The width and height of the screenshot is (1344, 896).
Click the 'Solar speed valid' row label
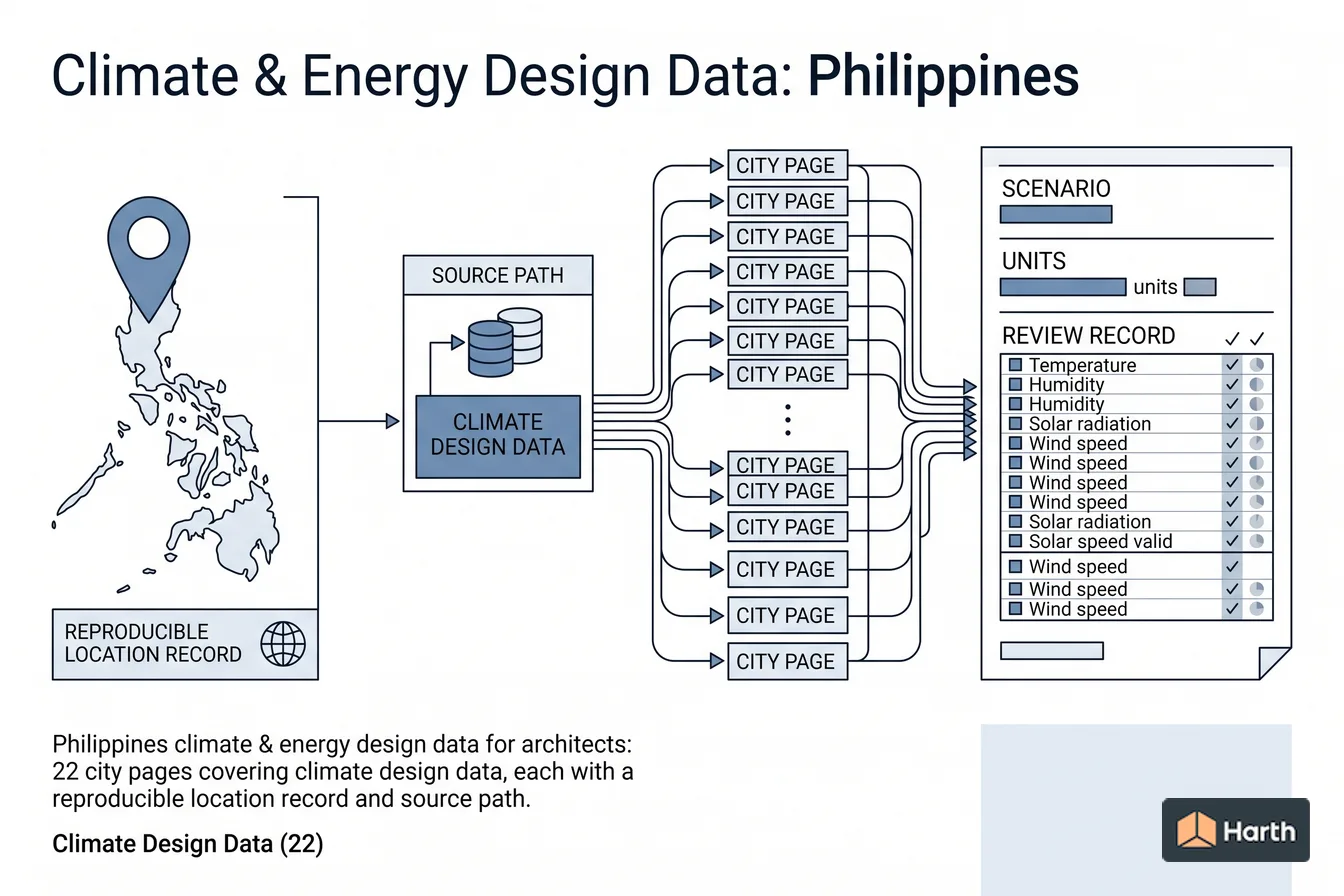point(1101,541)
